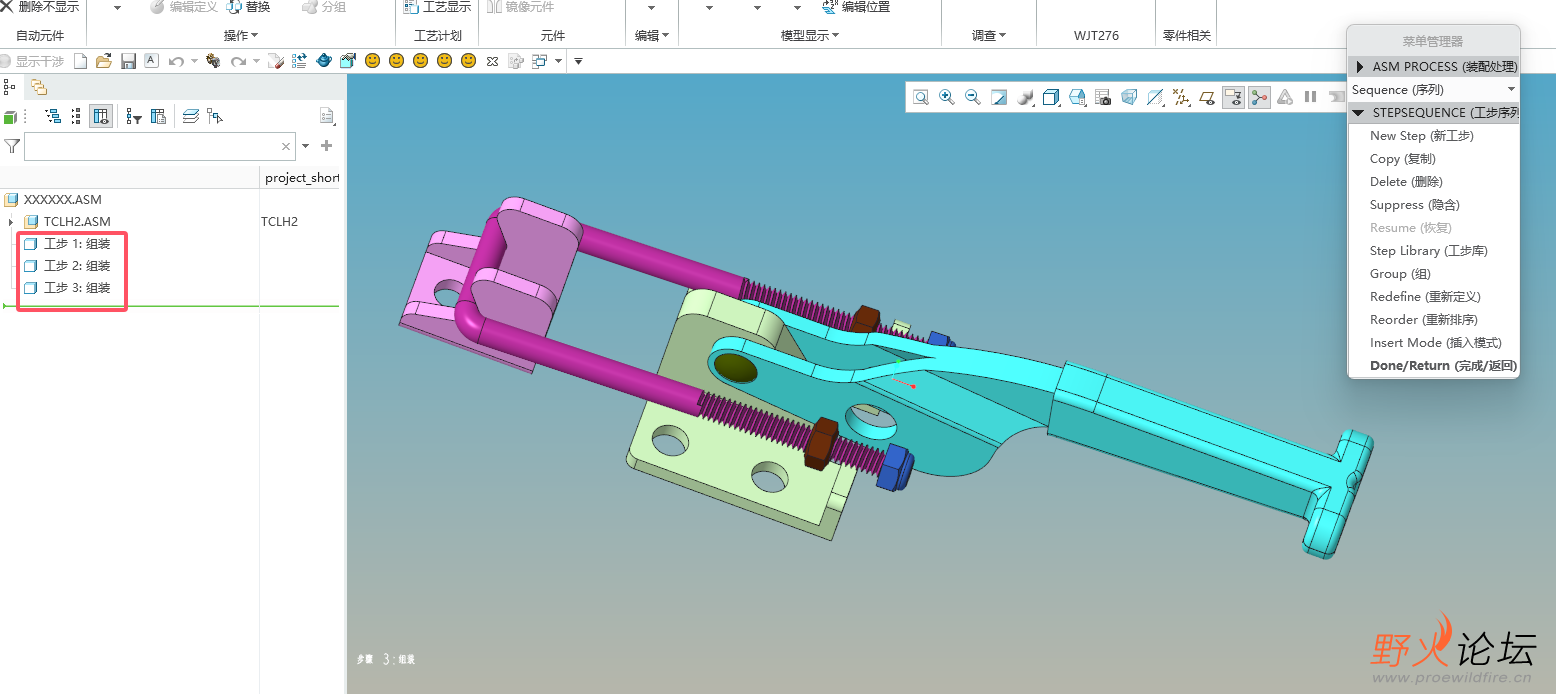Open the 调查 group dropdown
Screen dimensions: 1556x694
click(x=989, y=36)
